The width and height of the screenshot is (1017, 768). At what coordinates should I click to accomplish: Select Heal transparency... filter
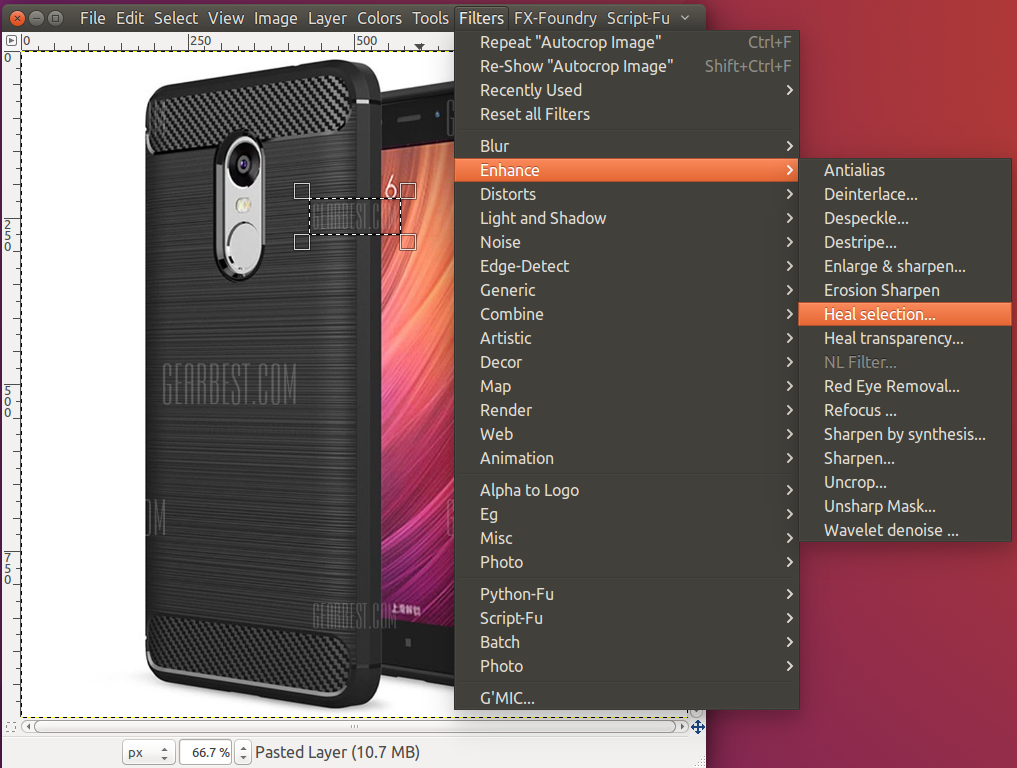(905, 338)
